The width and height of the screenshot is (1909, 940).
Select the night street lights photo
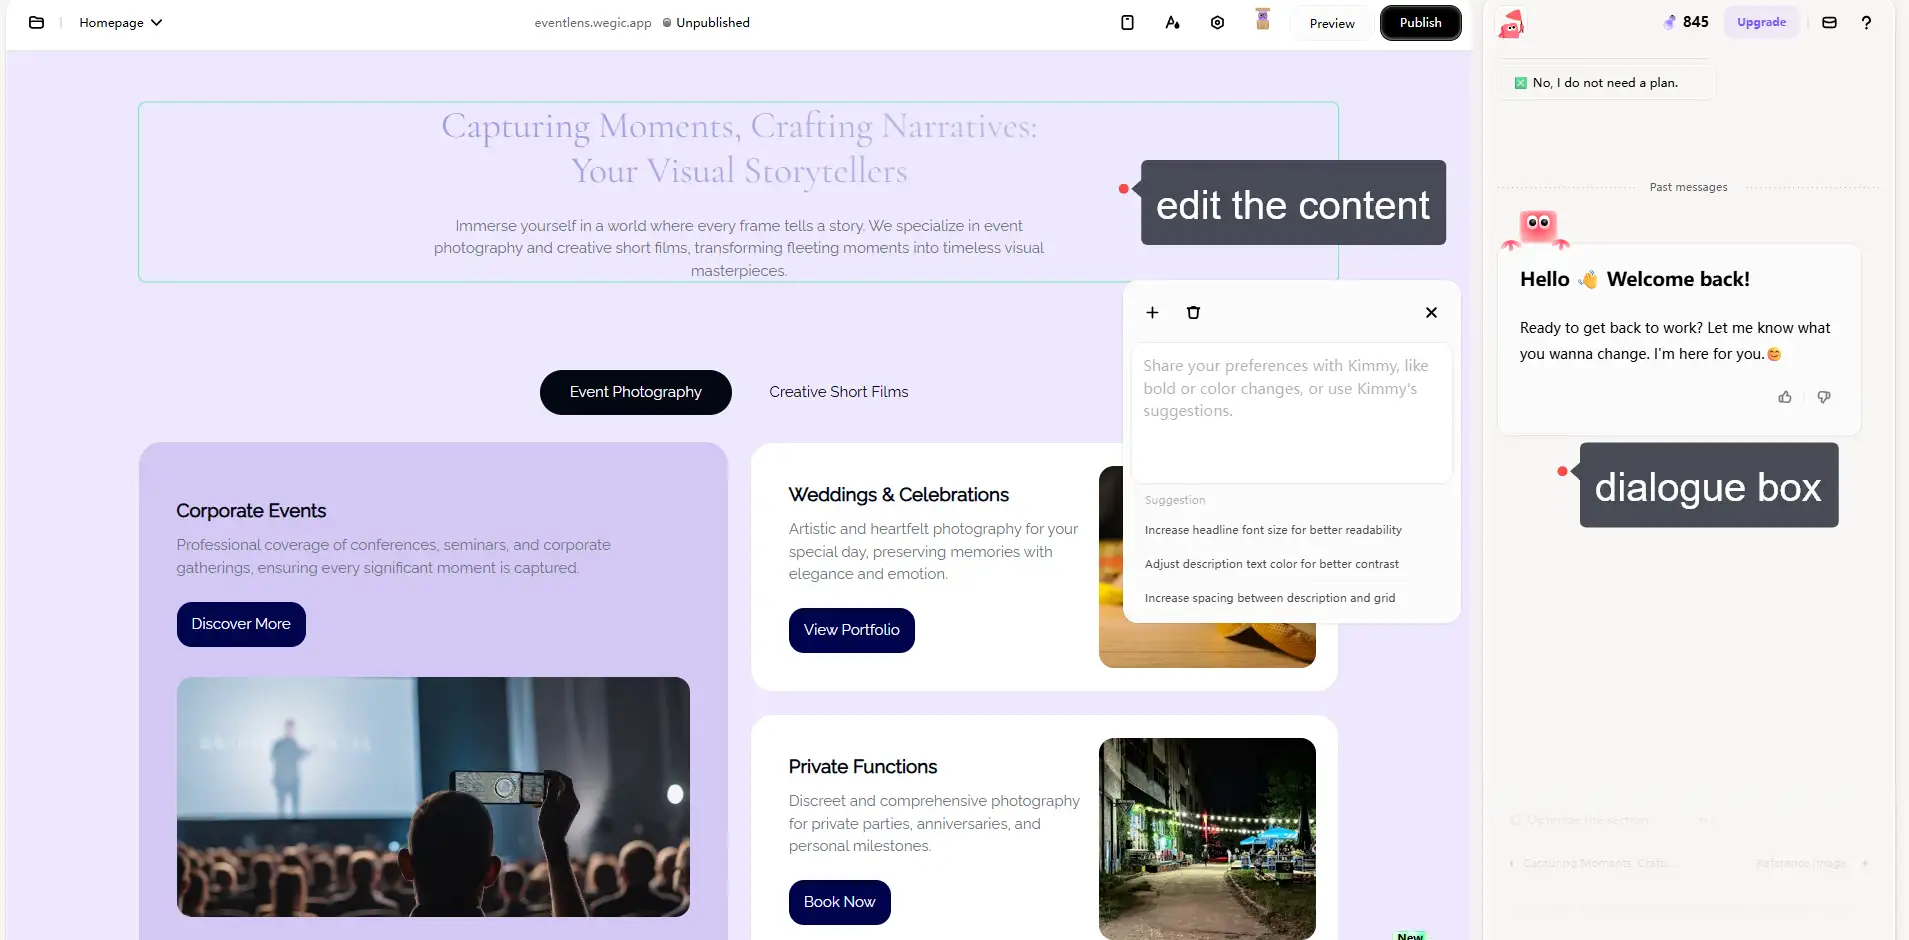(1207, 838)
